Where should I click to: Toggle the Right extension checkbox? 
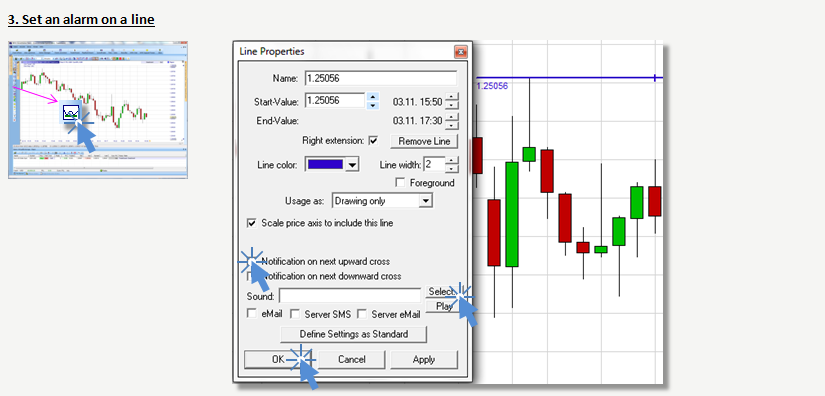[x=373, y=140]
